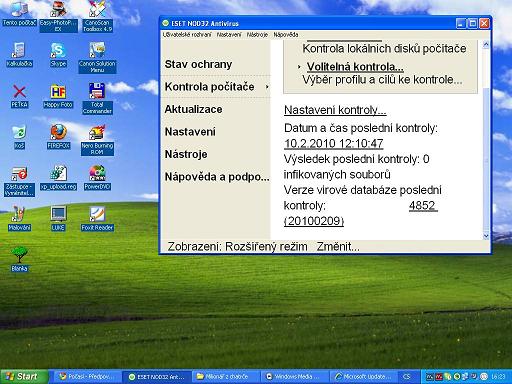The height and width of the screenshot is (384, 512).
Task: Open Nero Burning ROM shortcut
Action: point(97,139)
